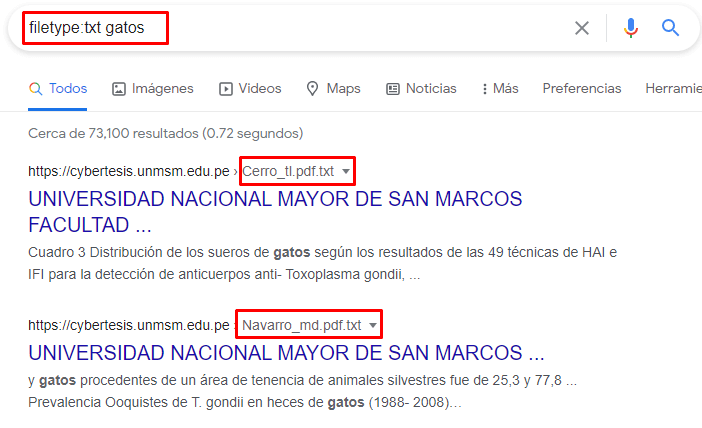Clear the search box with the X icon
Image resolution: width=702 pixels, height=428 pixels.
(582, 28)
